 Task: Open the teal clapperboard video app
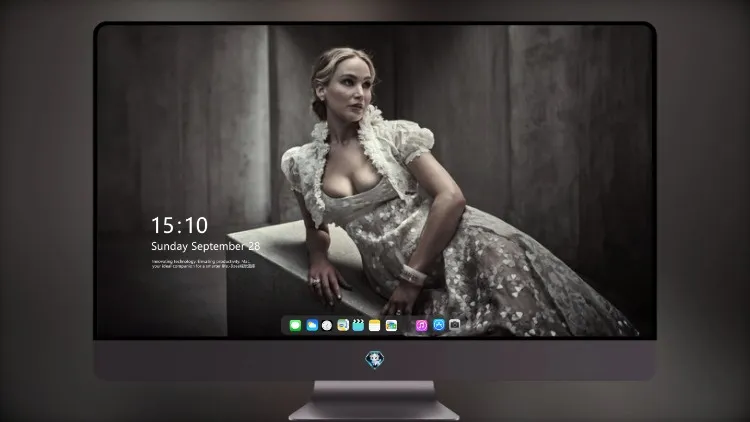click(x=358, y=325)
